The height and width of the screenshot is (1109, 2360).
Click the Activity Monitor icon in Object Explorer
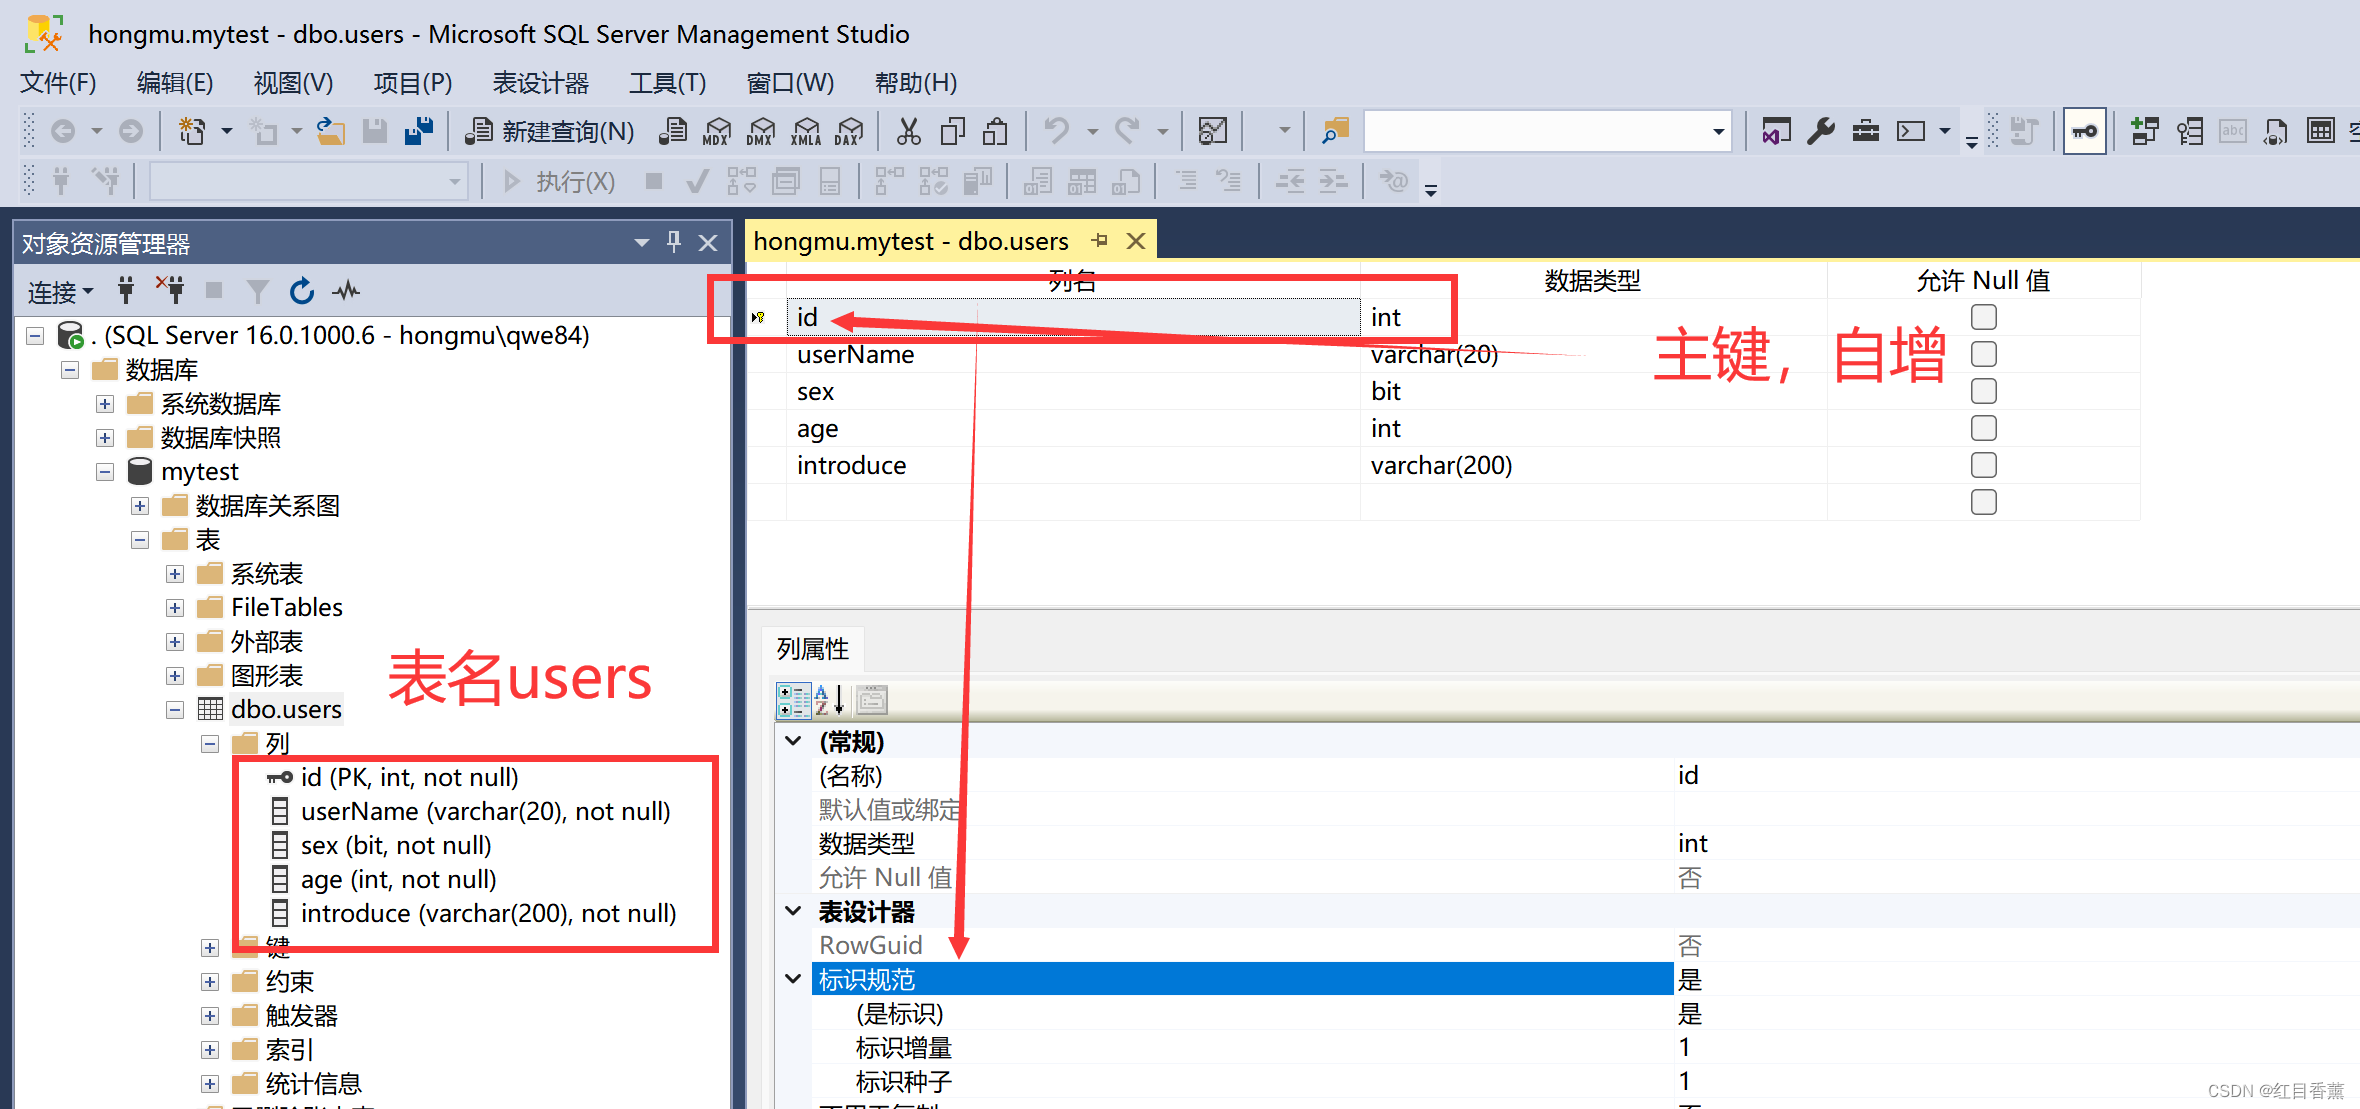[346, 291]
